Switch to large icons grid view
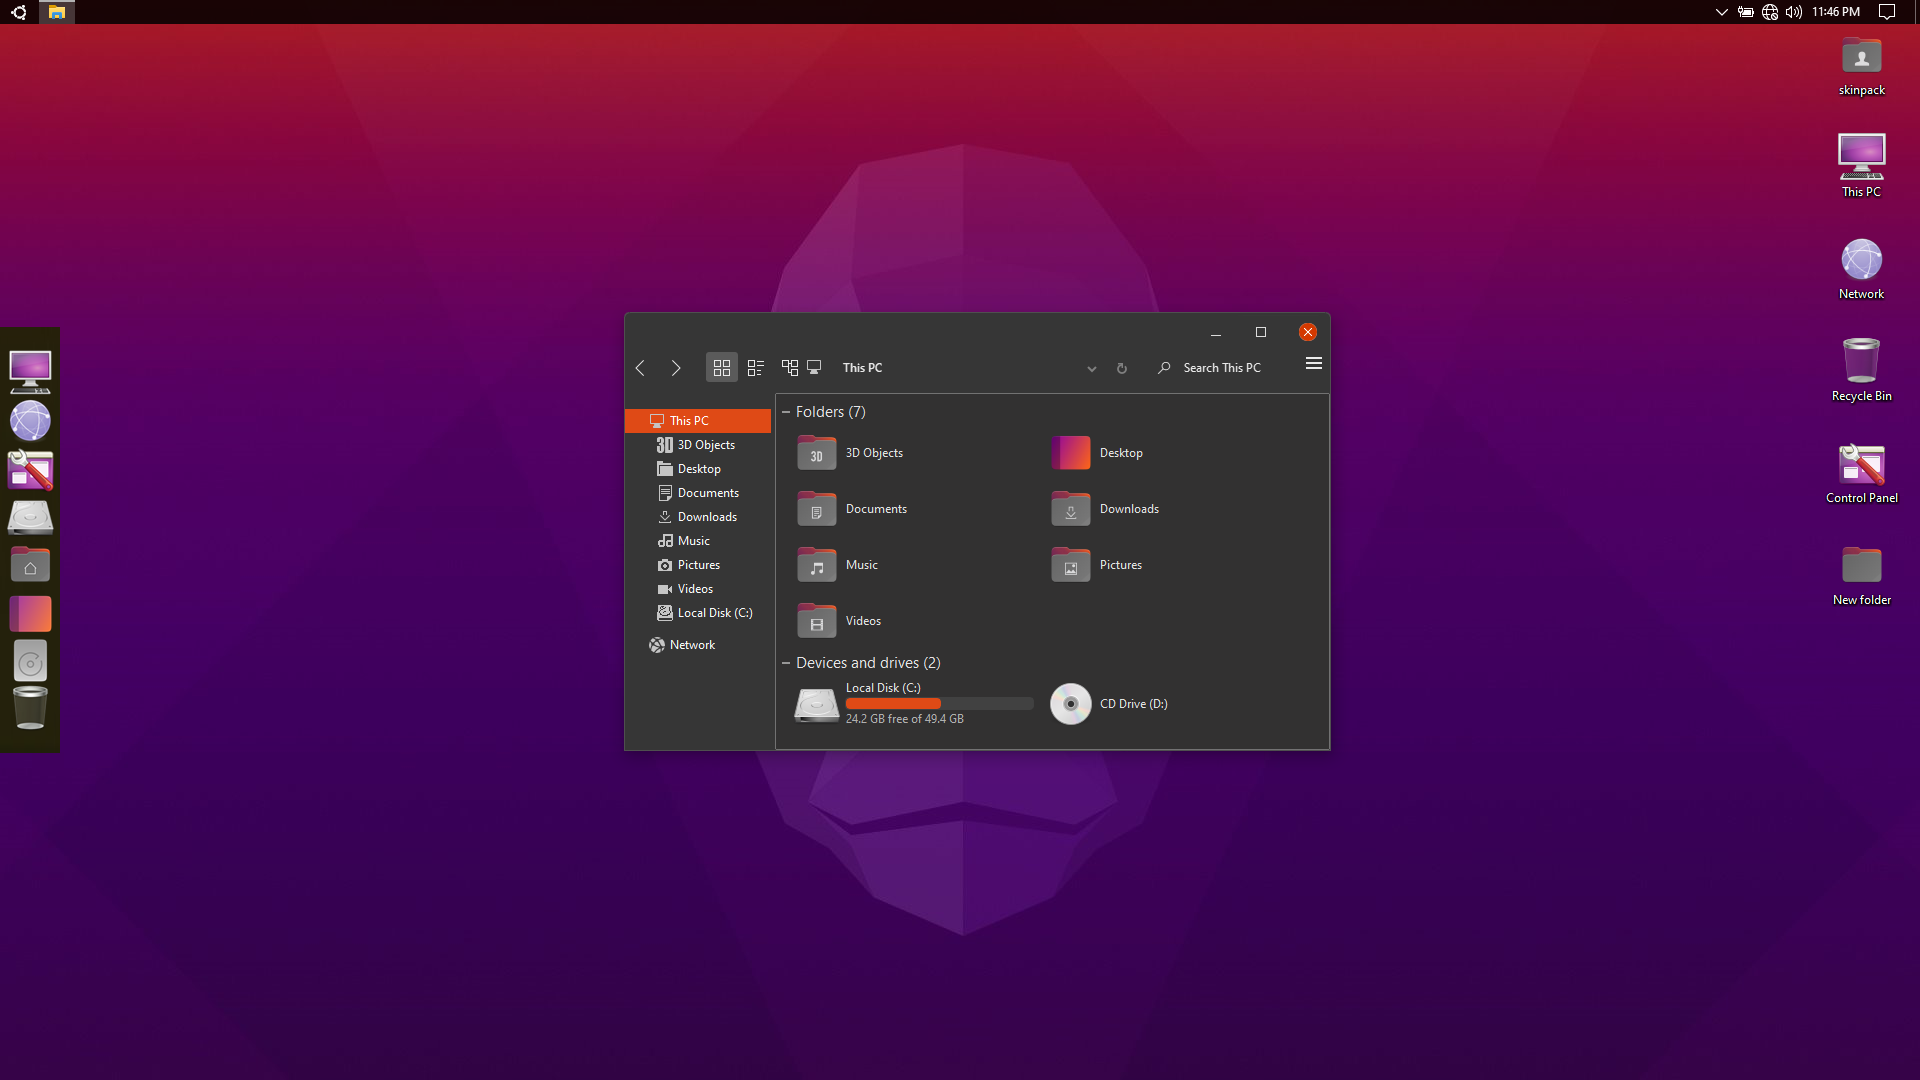The width and height of the screenshot is (1920, 1080). pos(721,368)
